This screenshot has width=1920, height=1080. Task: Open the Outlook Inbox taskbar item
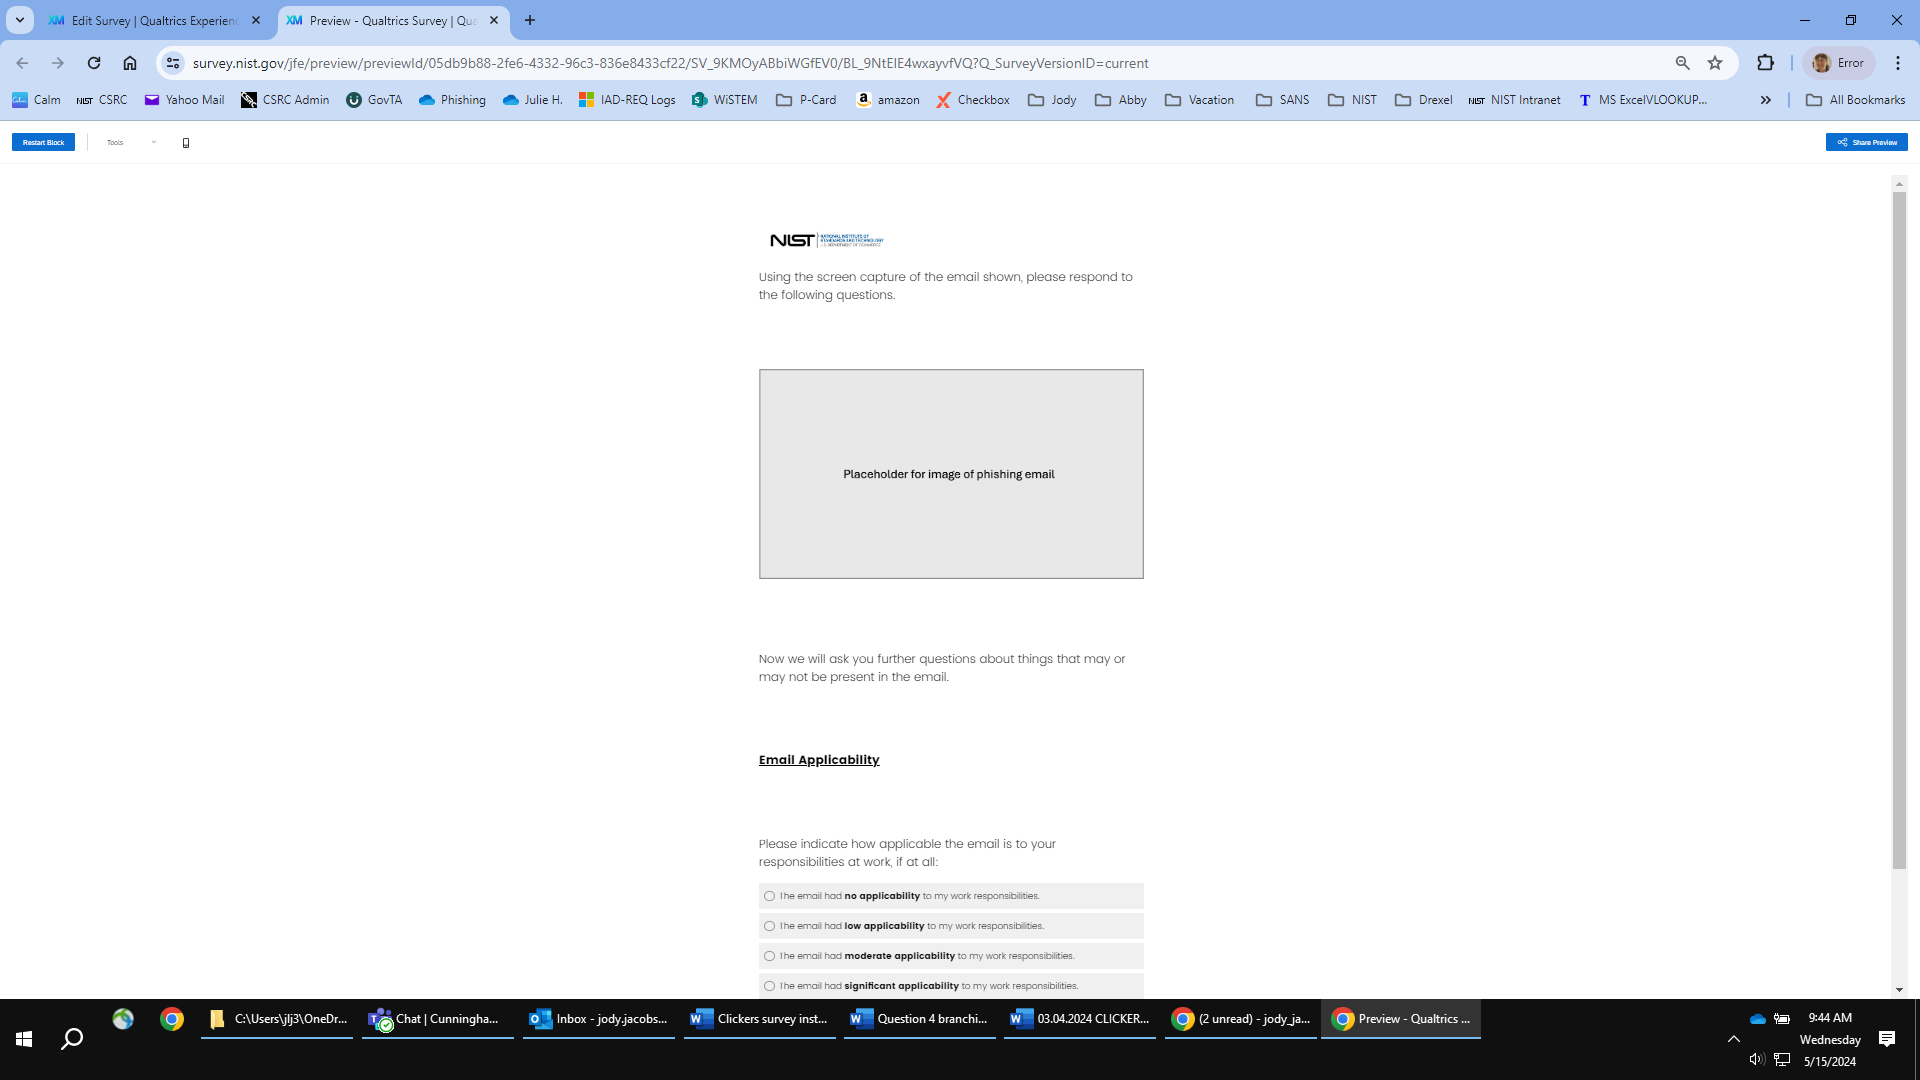(599, 1019)
